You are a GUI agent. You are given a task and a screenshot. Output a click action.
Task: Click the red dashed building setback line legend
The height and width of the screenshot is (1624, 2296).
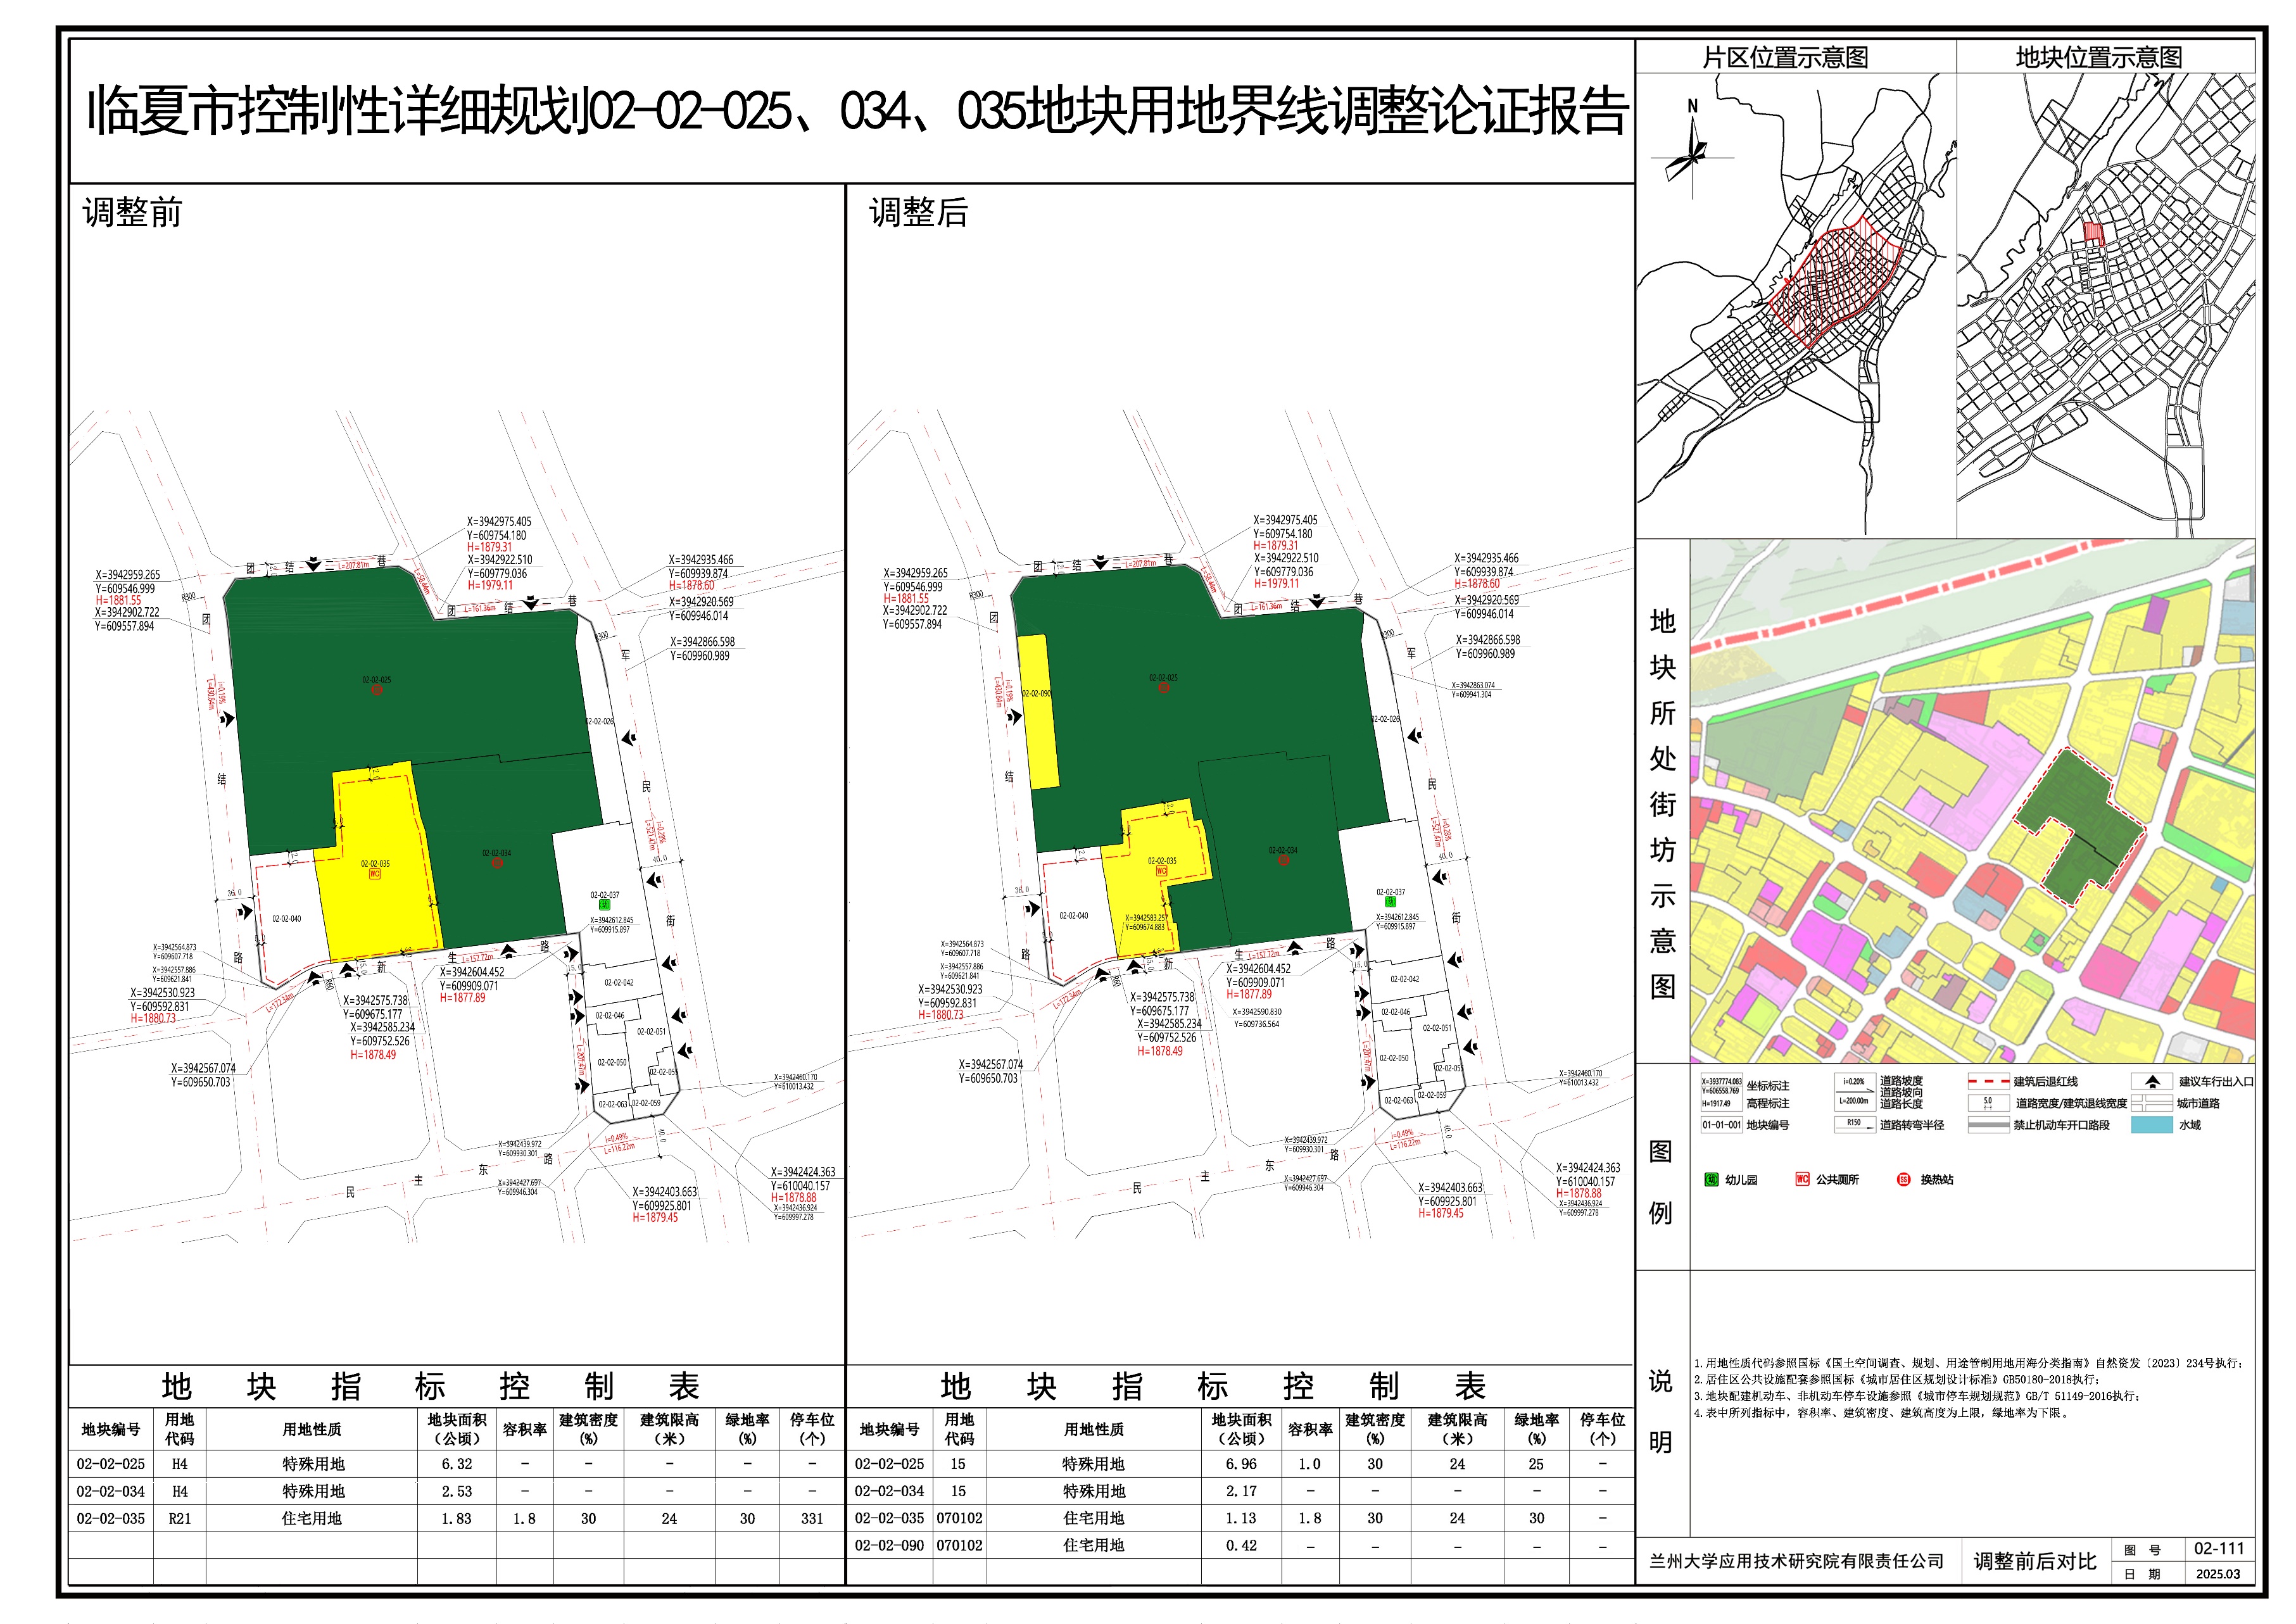tap(1988, 1082)
